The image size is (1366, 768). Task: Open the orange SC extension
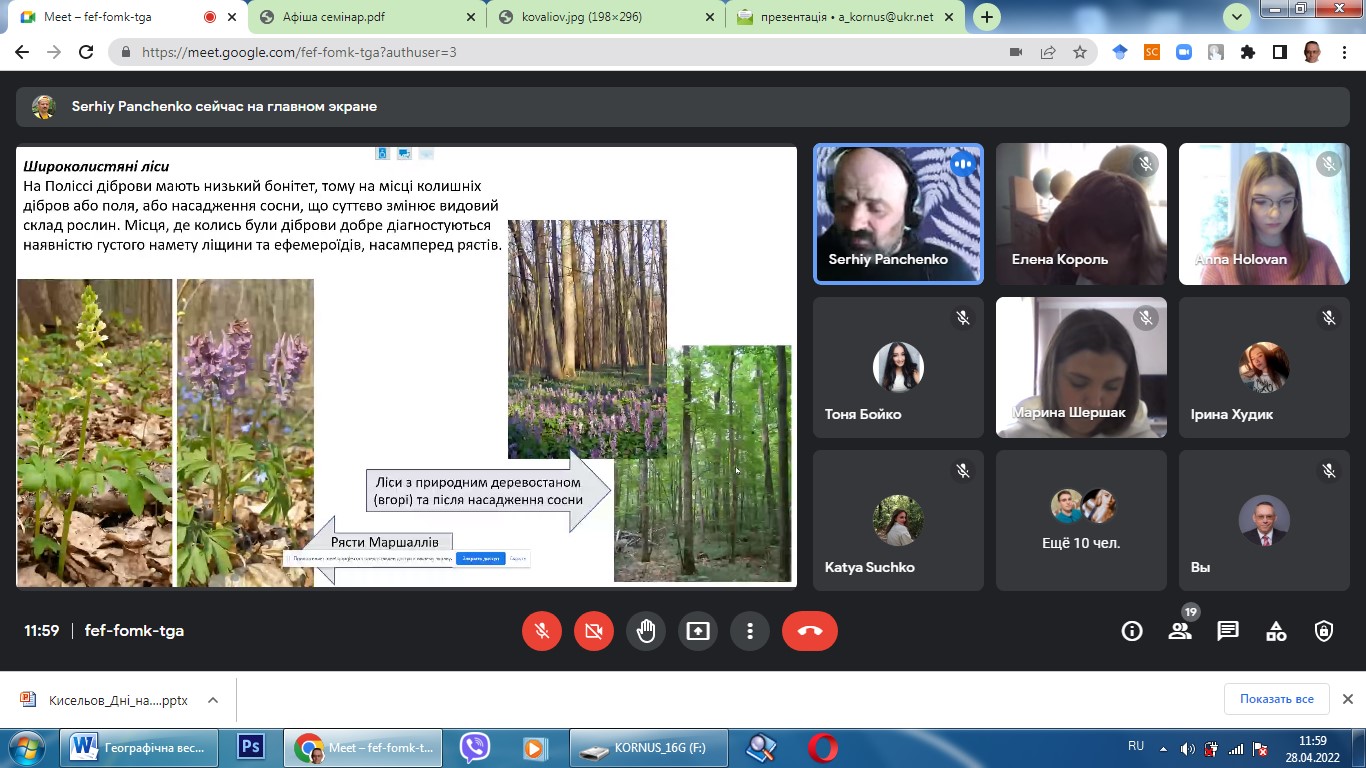[x=1152, y=52]
